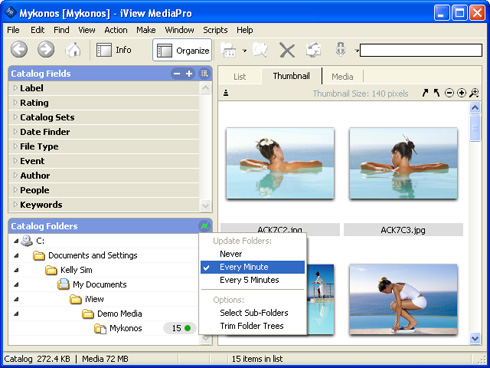The height and width of the screenshot is (368, 490).
Task: Click the ACK7C3.jpg file name label
Action: point(403,230)
